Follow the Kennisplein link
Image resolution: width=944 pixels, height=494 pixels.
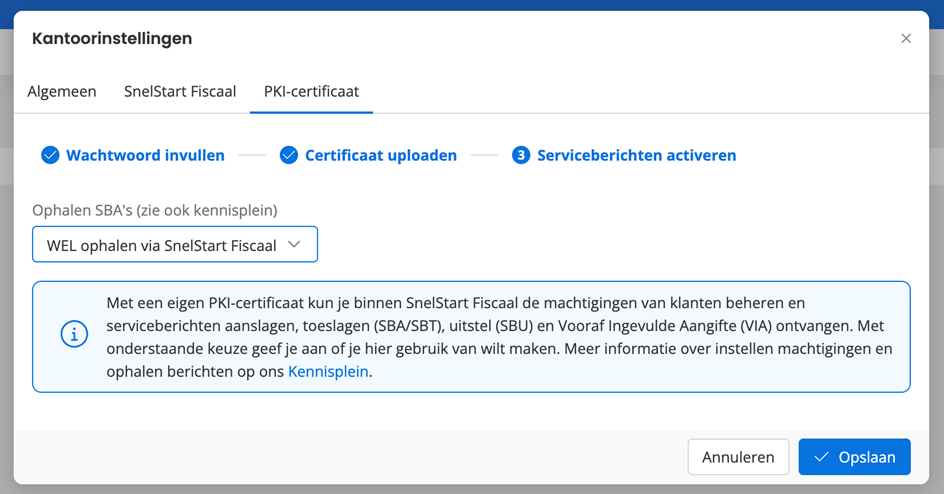click(x=328, y=371)
